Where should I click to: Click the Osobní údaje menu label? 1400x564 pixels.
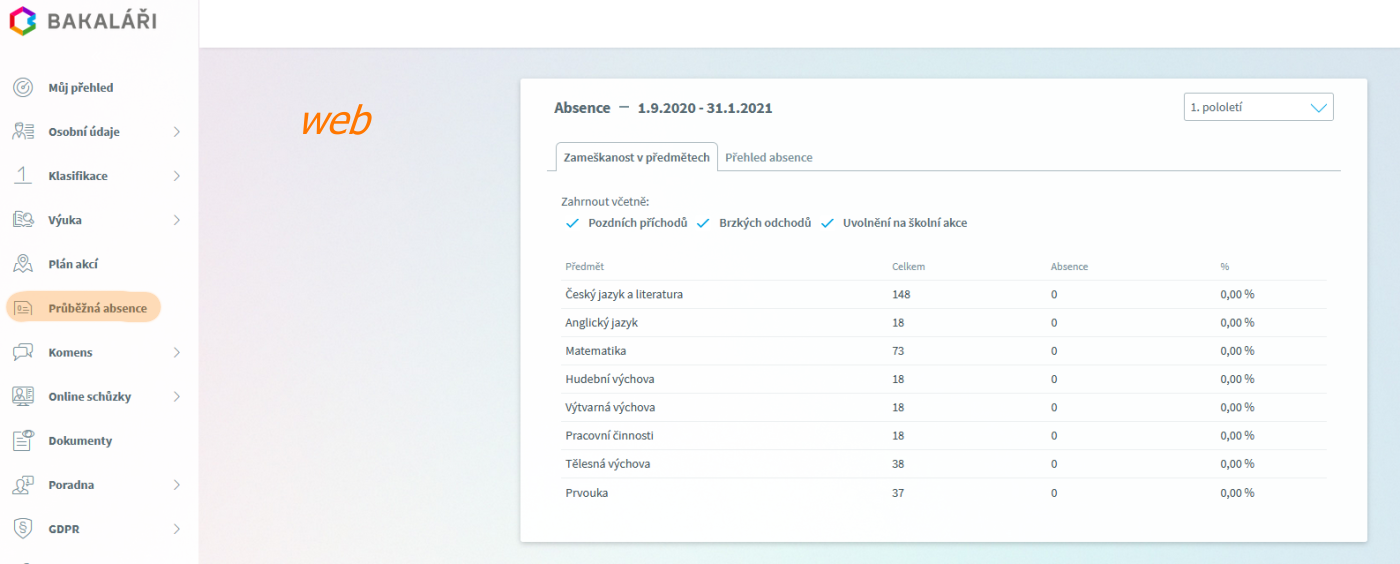(x=84, y=132)
